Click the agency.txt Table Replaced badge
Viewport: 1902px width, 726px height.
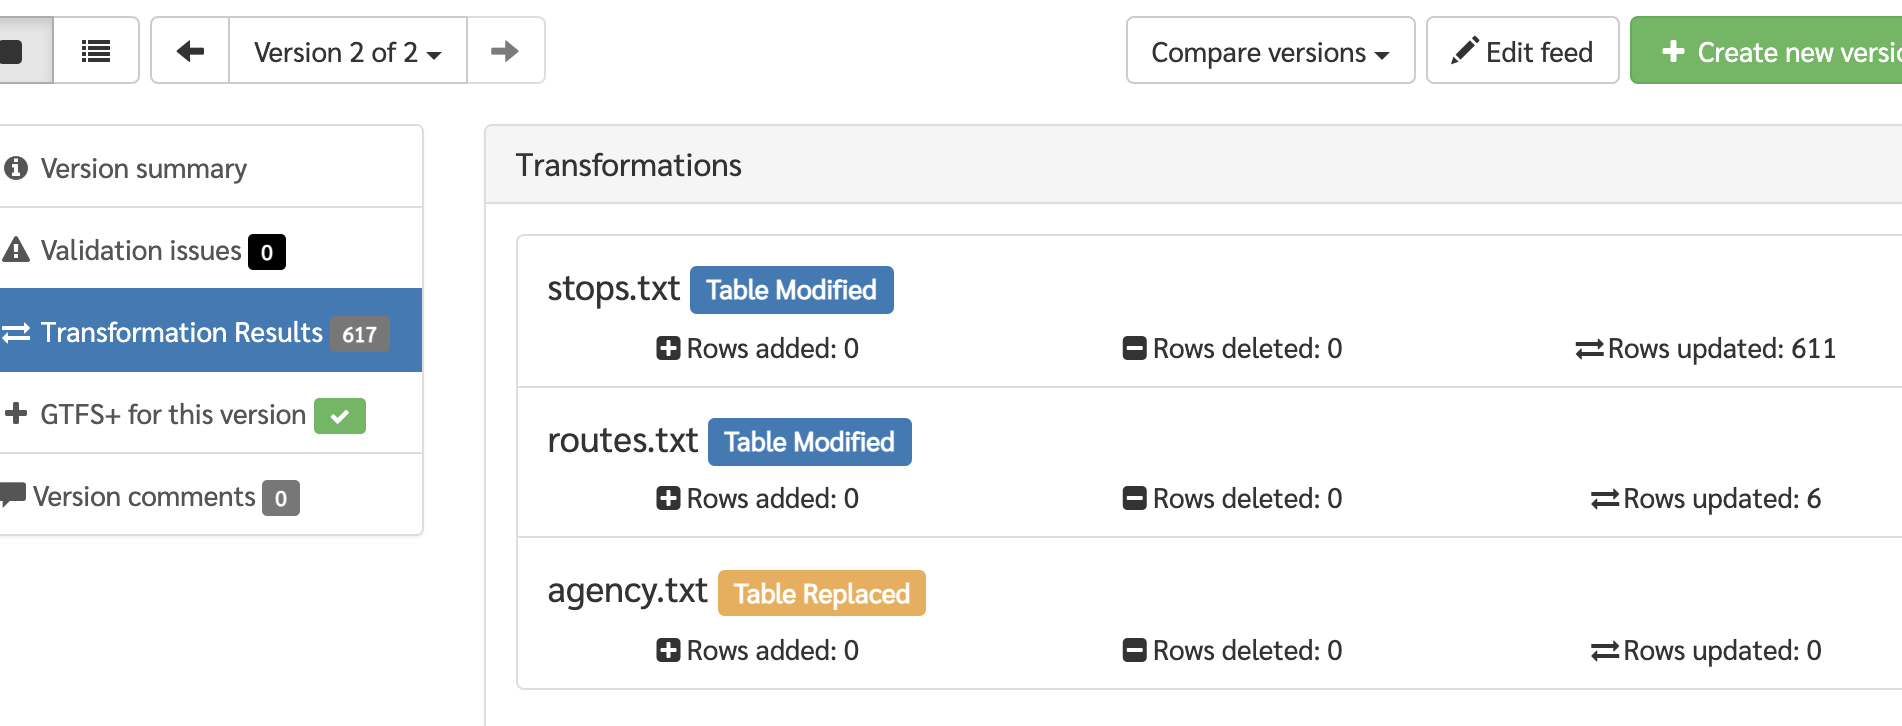(x=821, y=593)
